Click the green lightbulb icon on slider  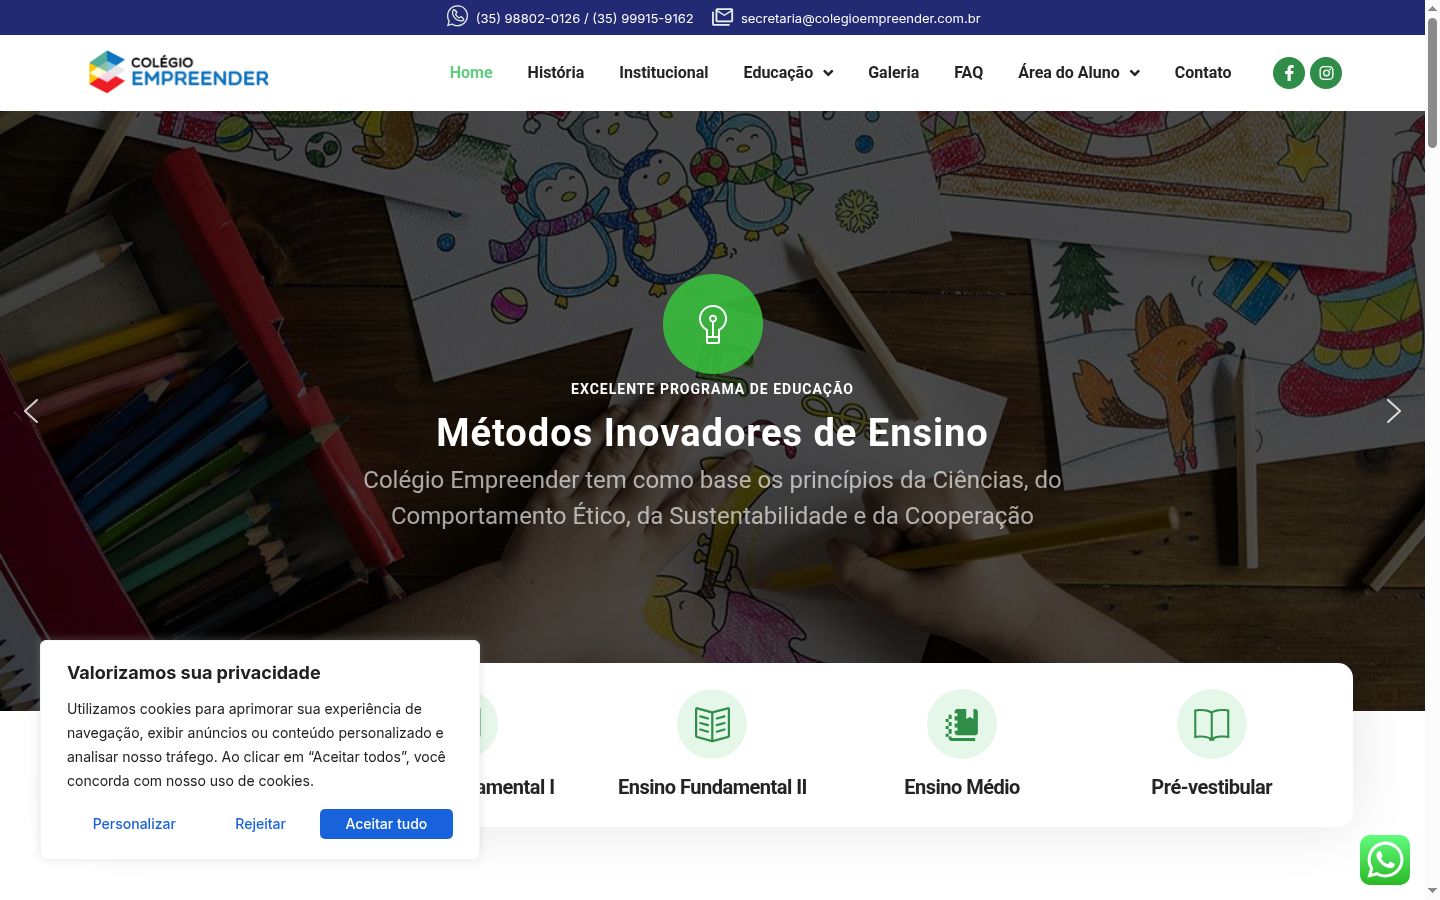(713, 324)
